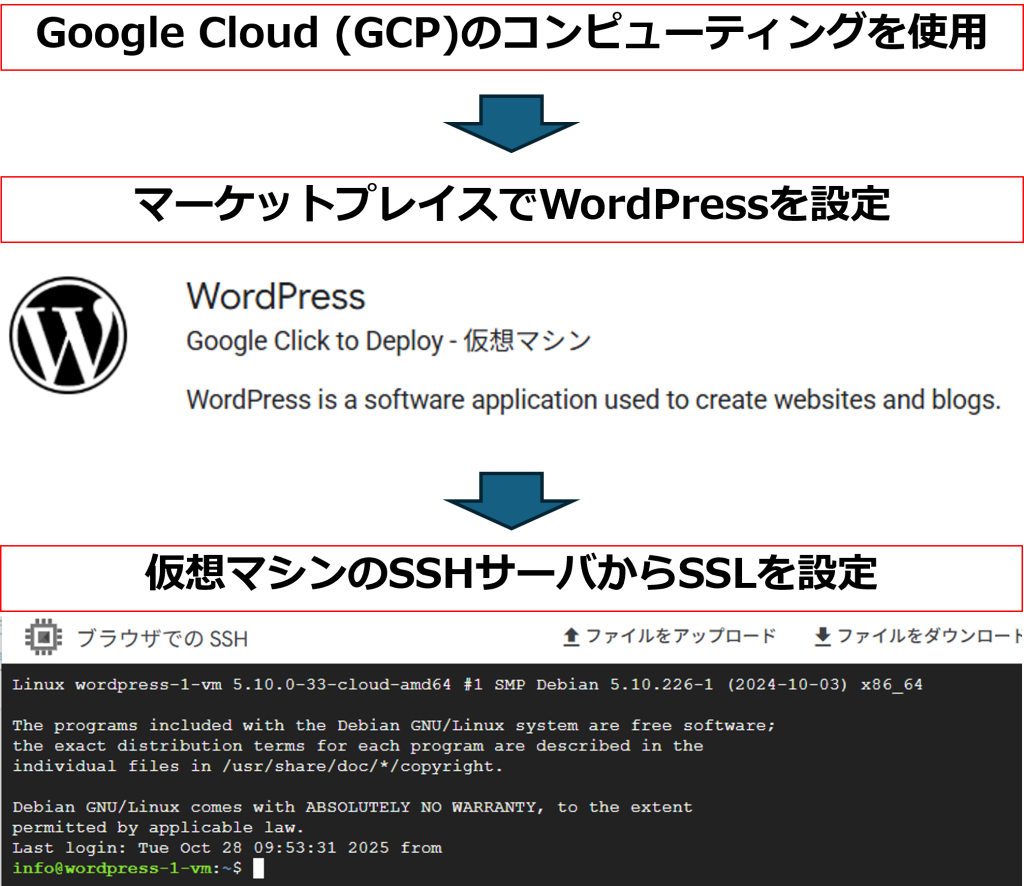Place cursor at the terminal prompt block

click(x=258, y=868)
